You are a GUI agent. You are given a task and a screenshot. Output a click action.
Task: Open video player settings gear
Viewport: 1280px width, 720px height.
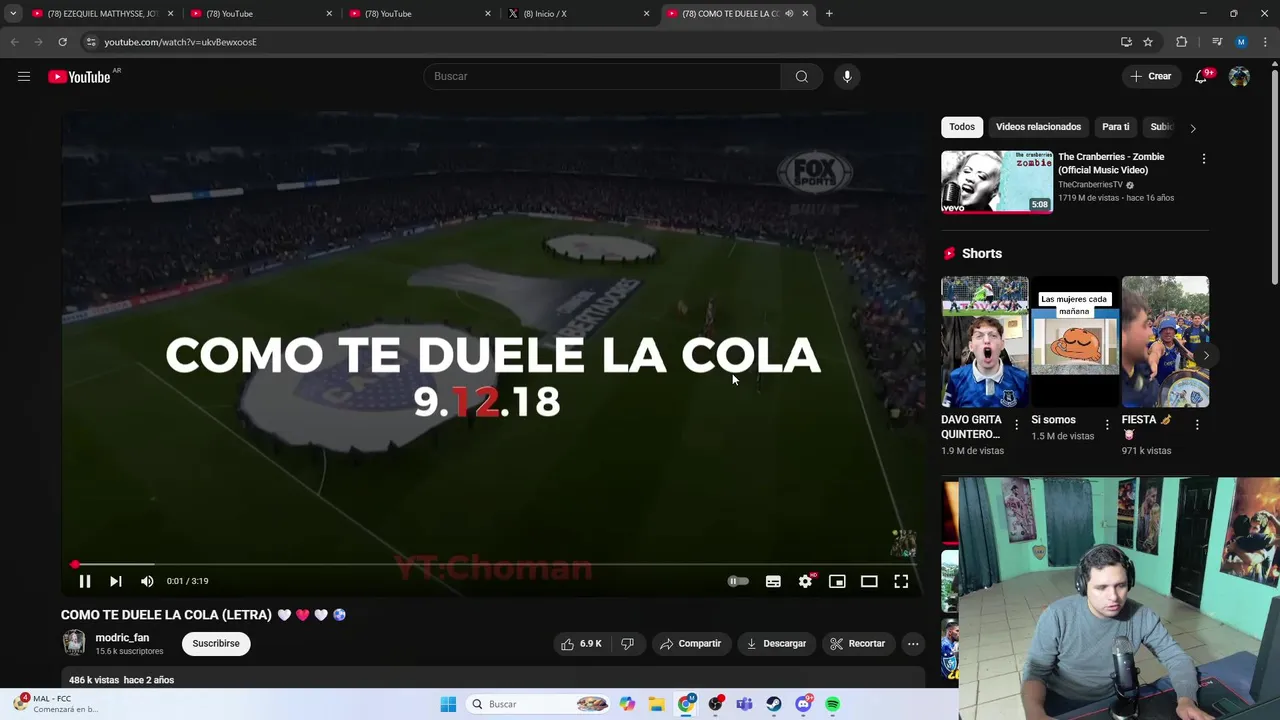tap(805, 581)
